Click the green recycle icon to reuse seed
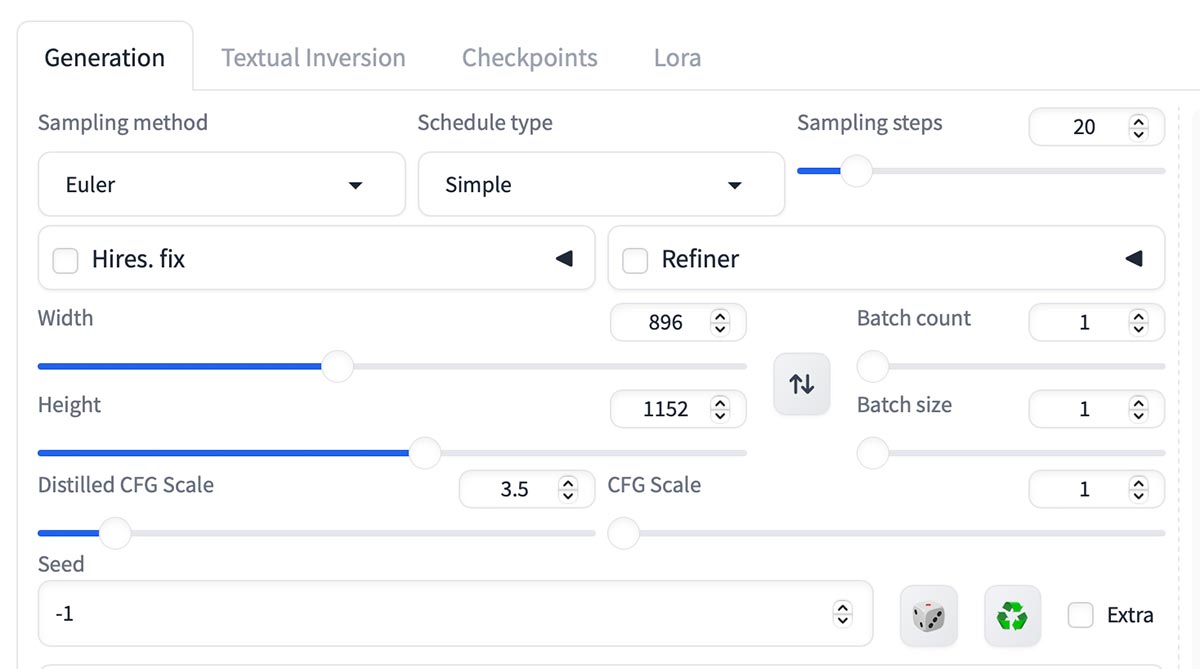The height and width of the screenshot is (669, 1200). tap(1012, 615)
